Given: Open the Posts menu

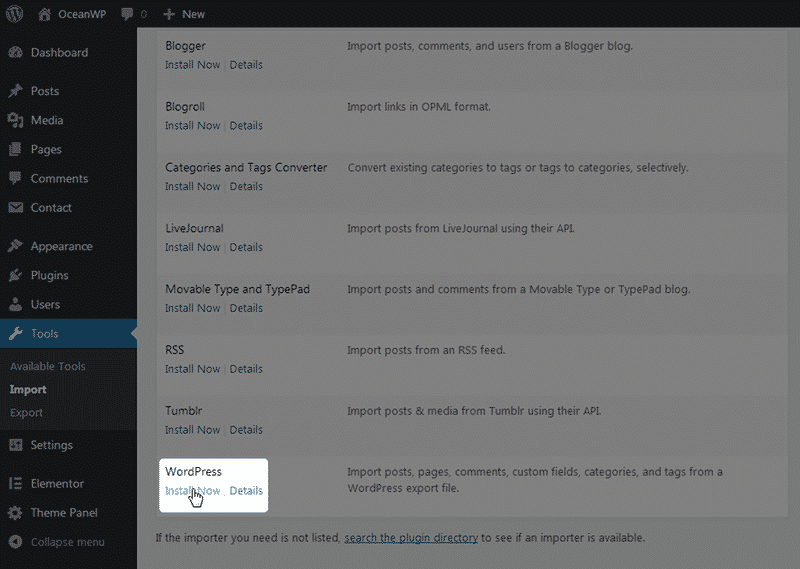Looking at the screenshot, I should point(45,91).
